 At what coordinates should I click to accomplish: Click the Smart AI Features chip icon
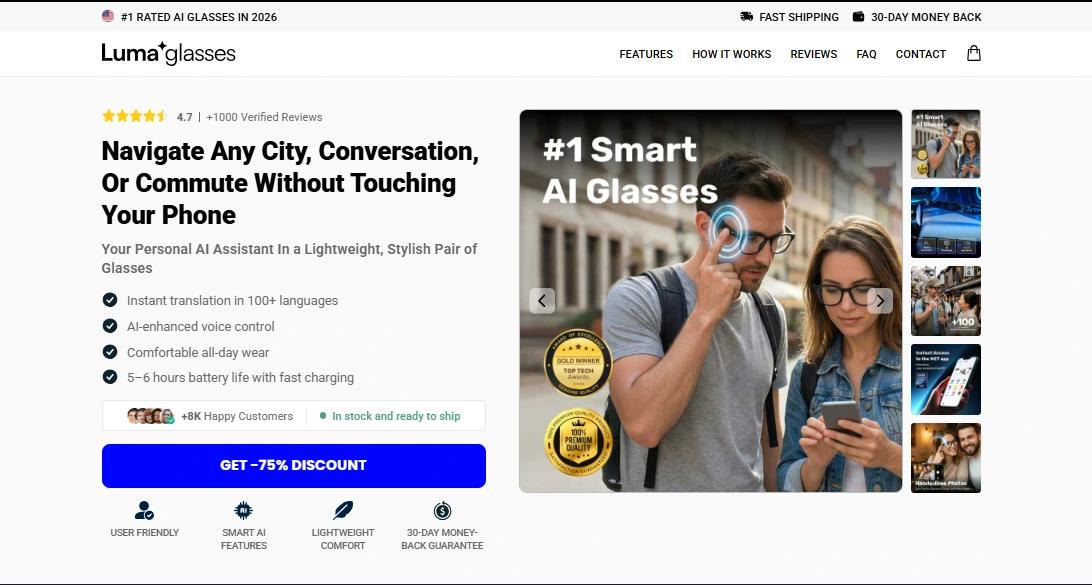tap(243, 510)
